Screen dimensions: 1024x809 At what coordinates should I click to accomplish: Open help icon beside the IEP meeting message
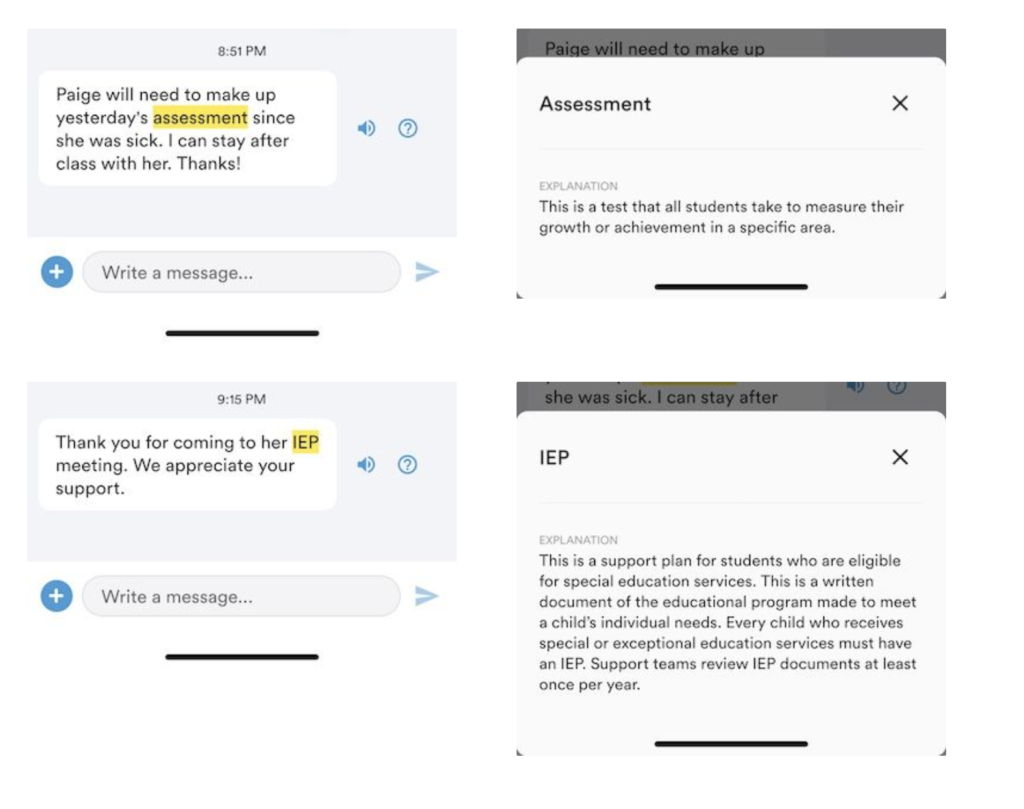pyautogui.click(x=407, y=464)
